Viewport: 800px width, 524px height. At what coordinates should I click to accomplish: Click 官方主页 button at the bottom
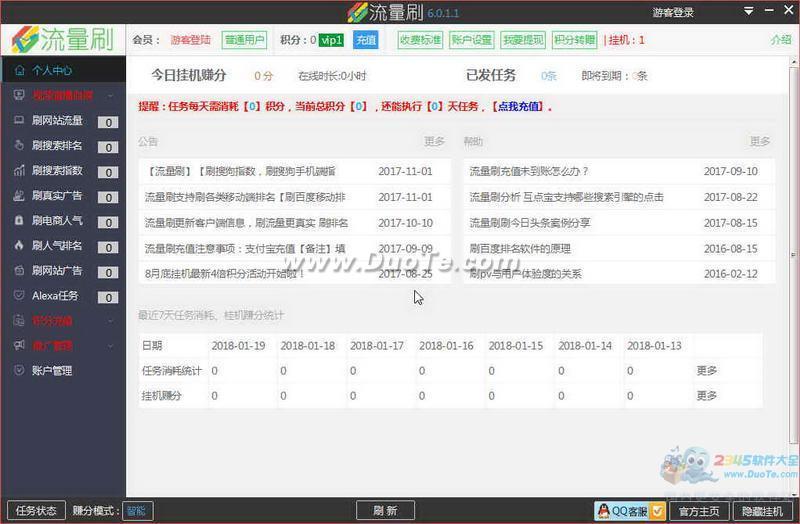[699, 511]
